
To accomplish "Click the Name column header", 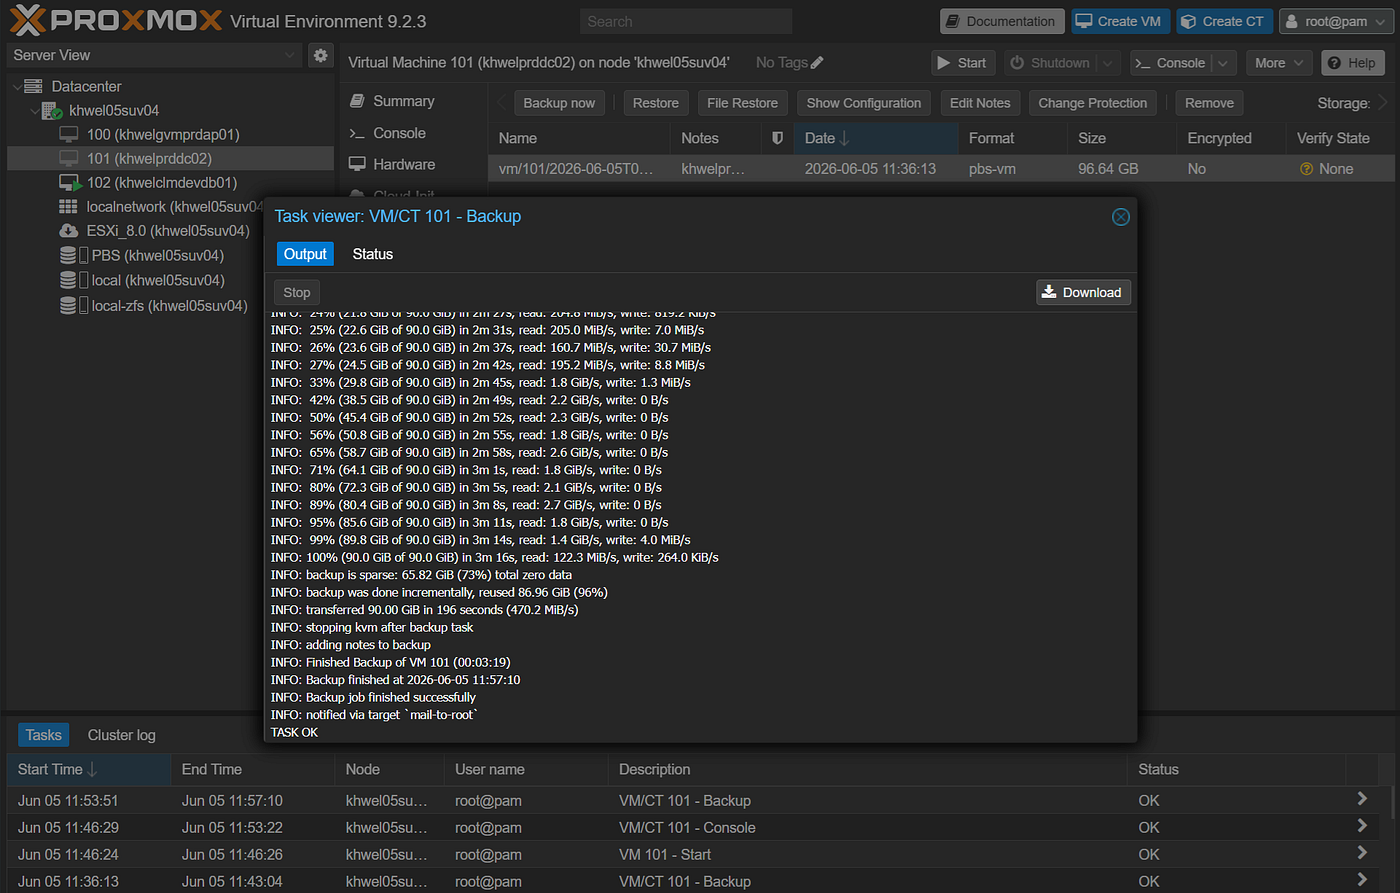I will tap(580, 138).
